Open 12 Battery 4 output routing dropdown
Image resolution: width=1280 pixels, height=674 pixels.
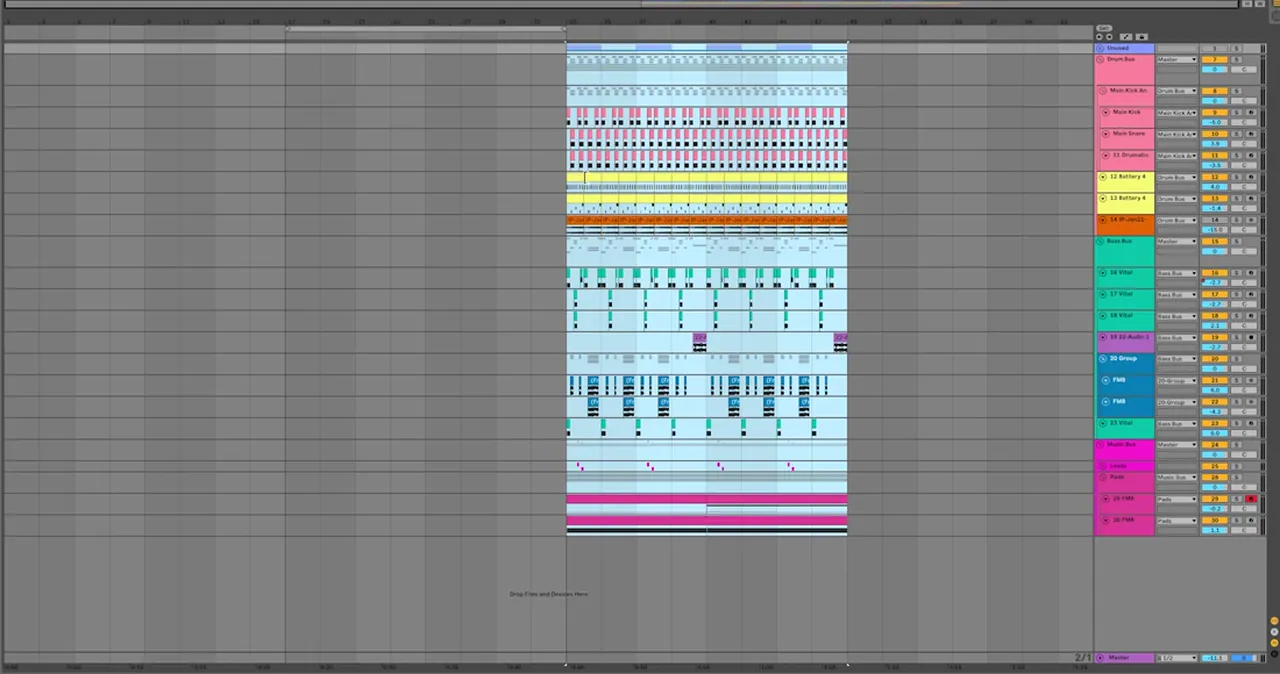click(1177, 177)
